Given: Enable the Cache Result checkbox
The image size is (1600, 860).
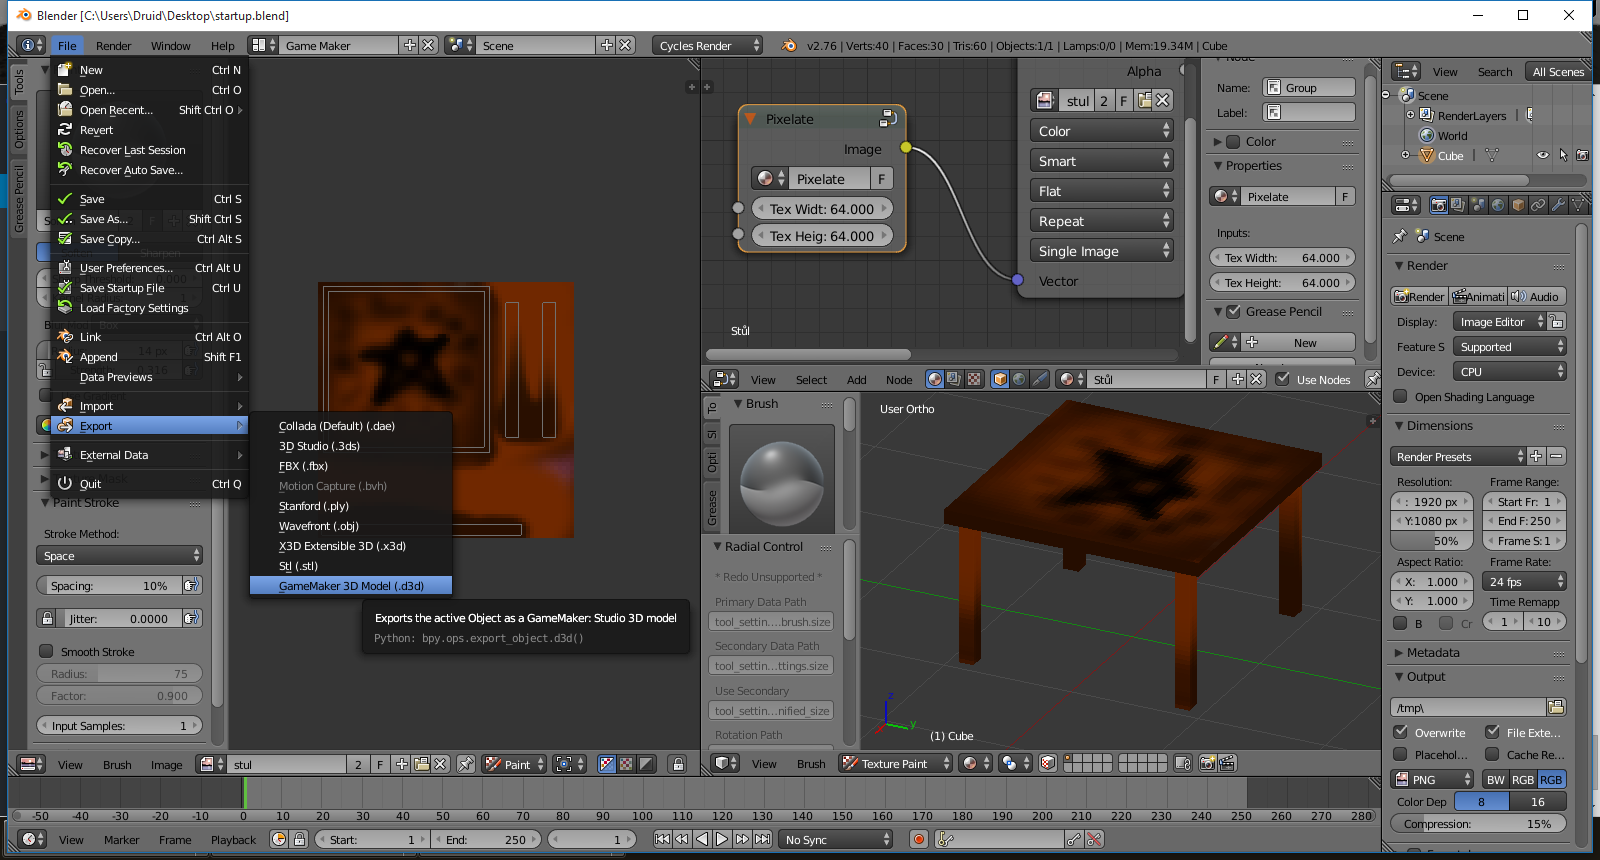Looking at the screenshot, I should point(1493,755).
